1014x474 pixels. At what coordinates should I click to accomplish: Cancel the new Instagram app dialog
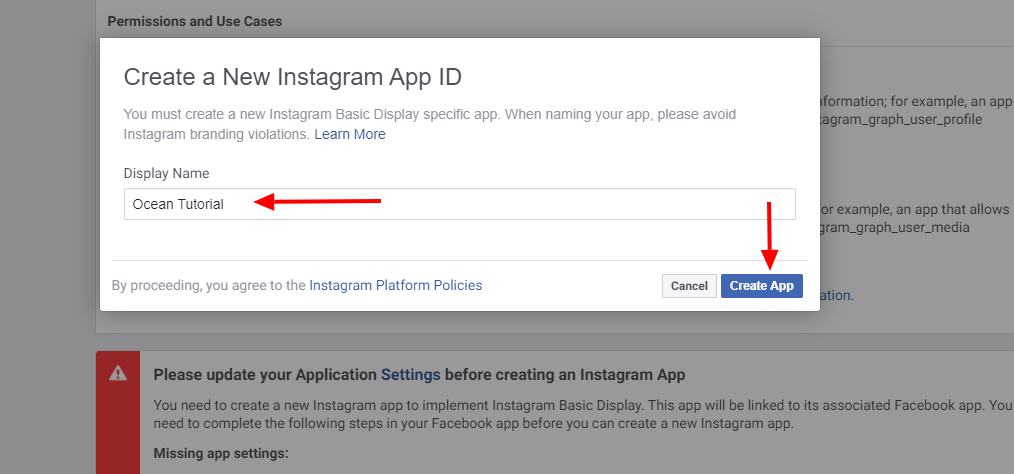pyautogui.click(x=689, y=286)
